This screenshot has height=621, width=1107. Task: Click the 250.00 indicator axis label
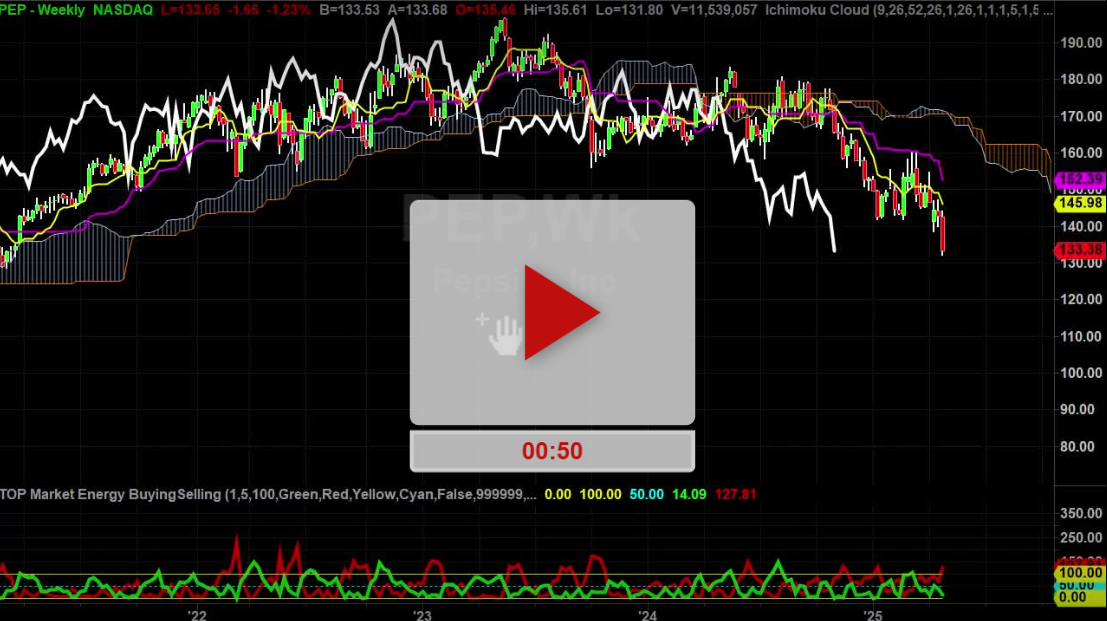tap(1081, 537)
